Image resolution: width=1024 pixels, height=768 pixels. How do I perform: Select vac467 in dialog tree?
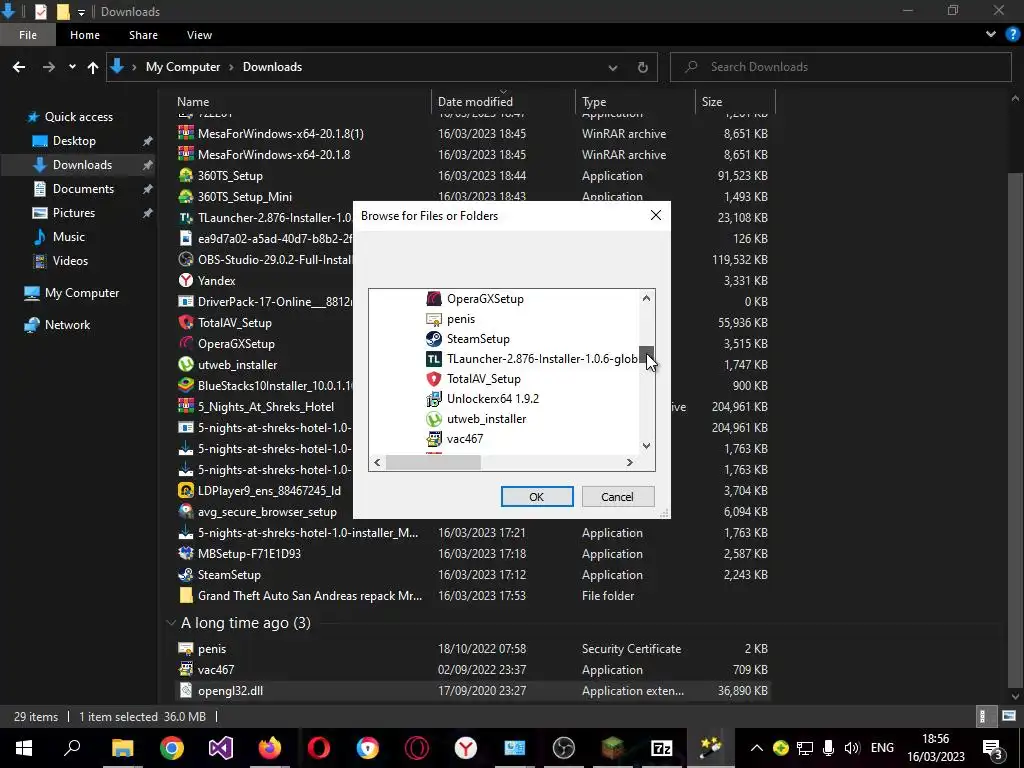[465, 439]
